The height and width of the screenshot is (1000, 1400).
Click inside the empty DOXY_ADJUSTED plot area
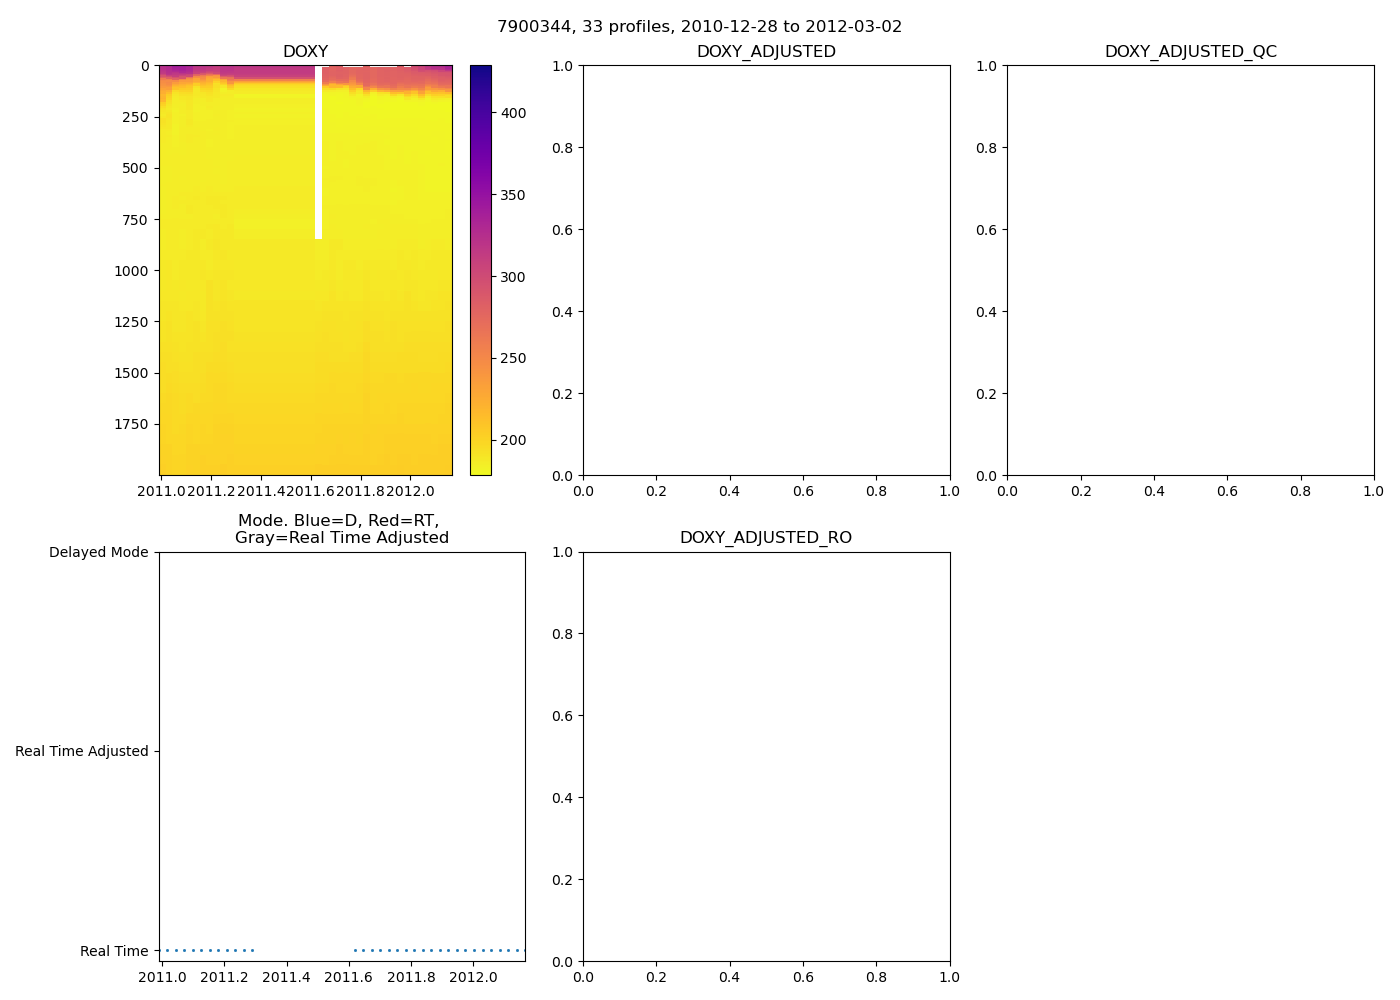(766, 270)
